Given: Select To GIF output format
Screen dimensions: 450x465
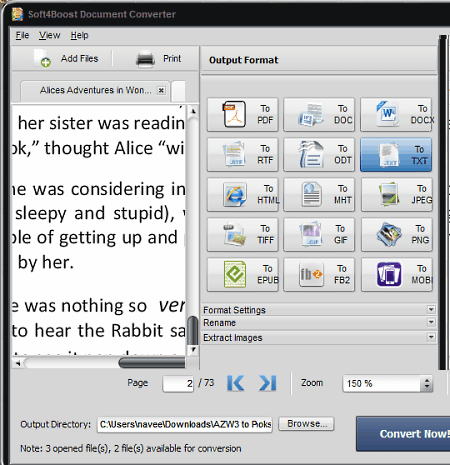Looking at the screenshot, I should (319, 234).
